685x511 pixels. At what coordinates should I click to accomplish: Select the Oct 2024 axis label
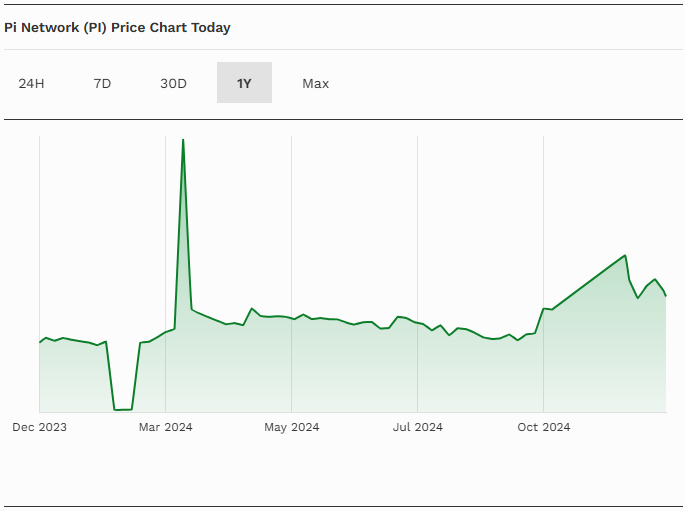[x=543, y=427]
